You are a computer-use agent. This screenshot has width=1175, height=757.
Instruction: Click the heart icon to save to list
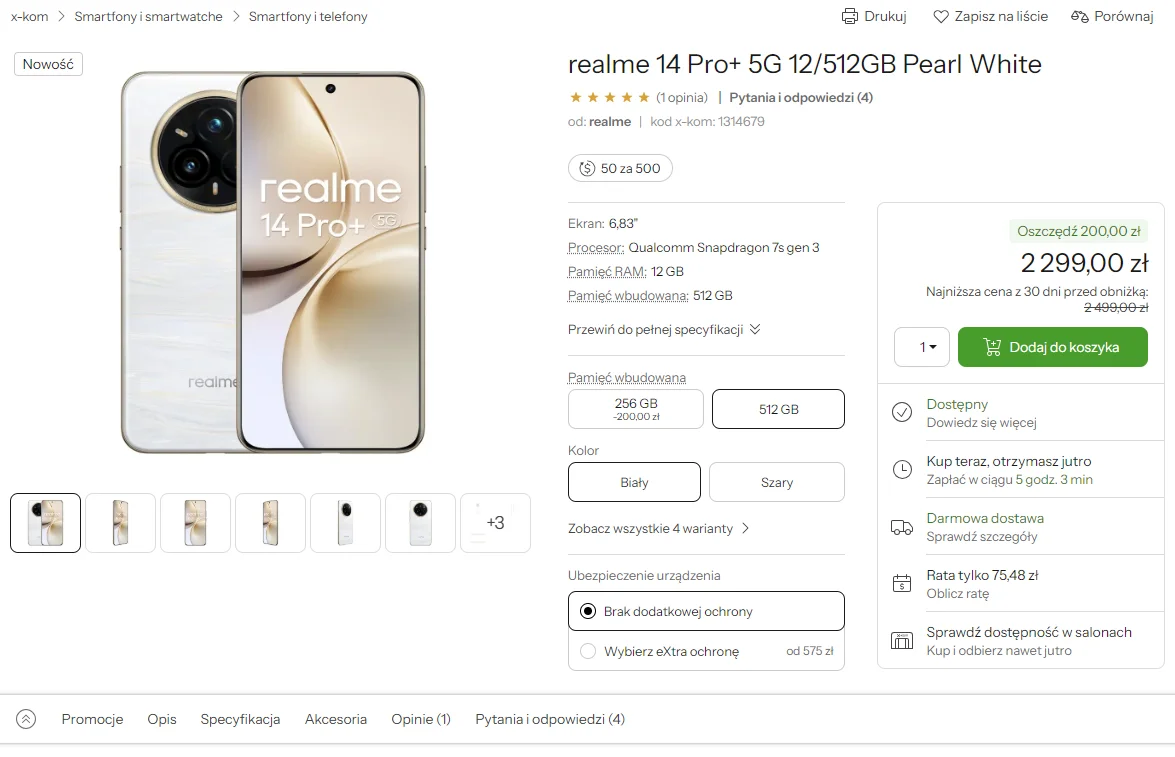click(x=940, y=16)
